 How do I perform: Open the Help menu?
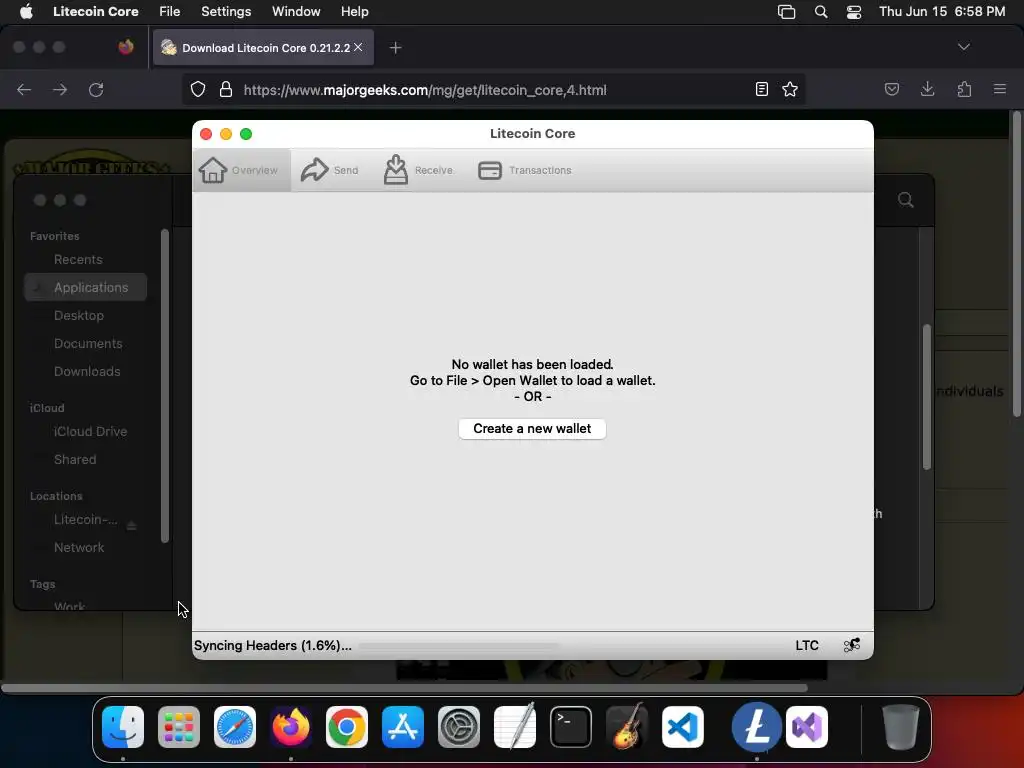pos(355,12)
